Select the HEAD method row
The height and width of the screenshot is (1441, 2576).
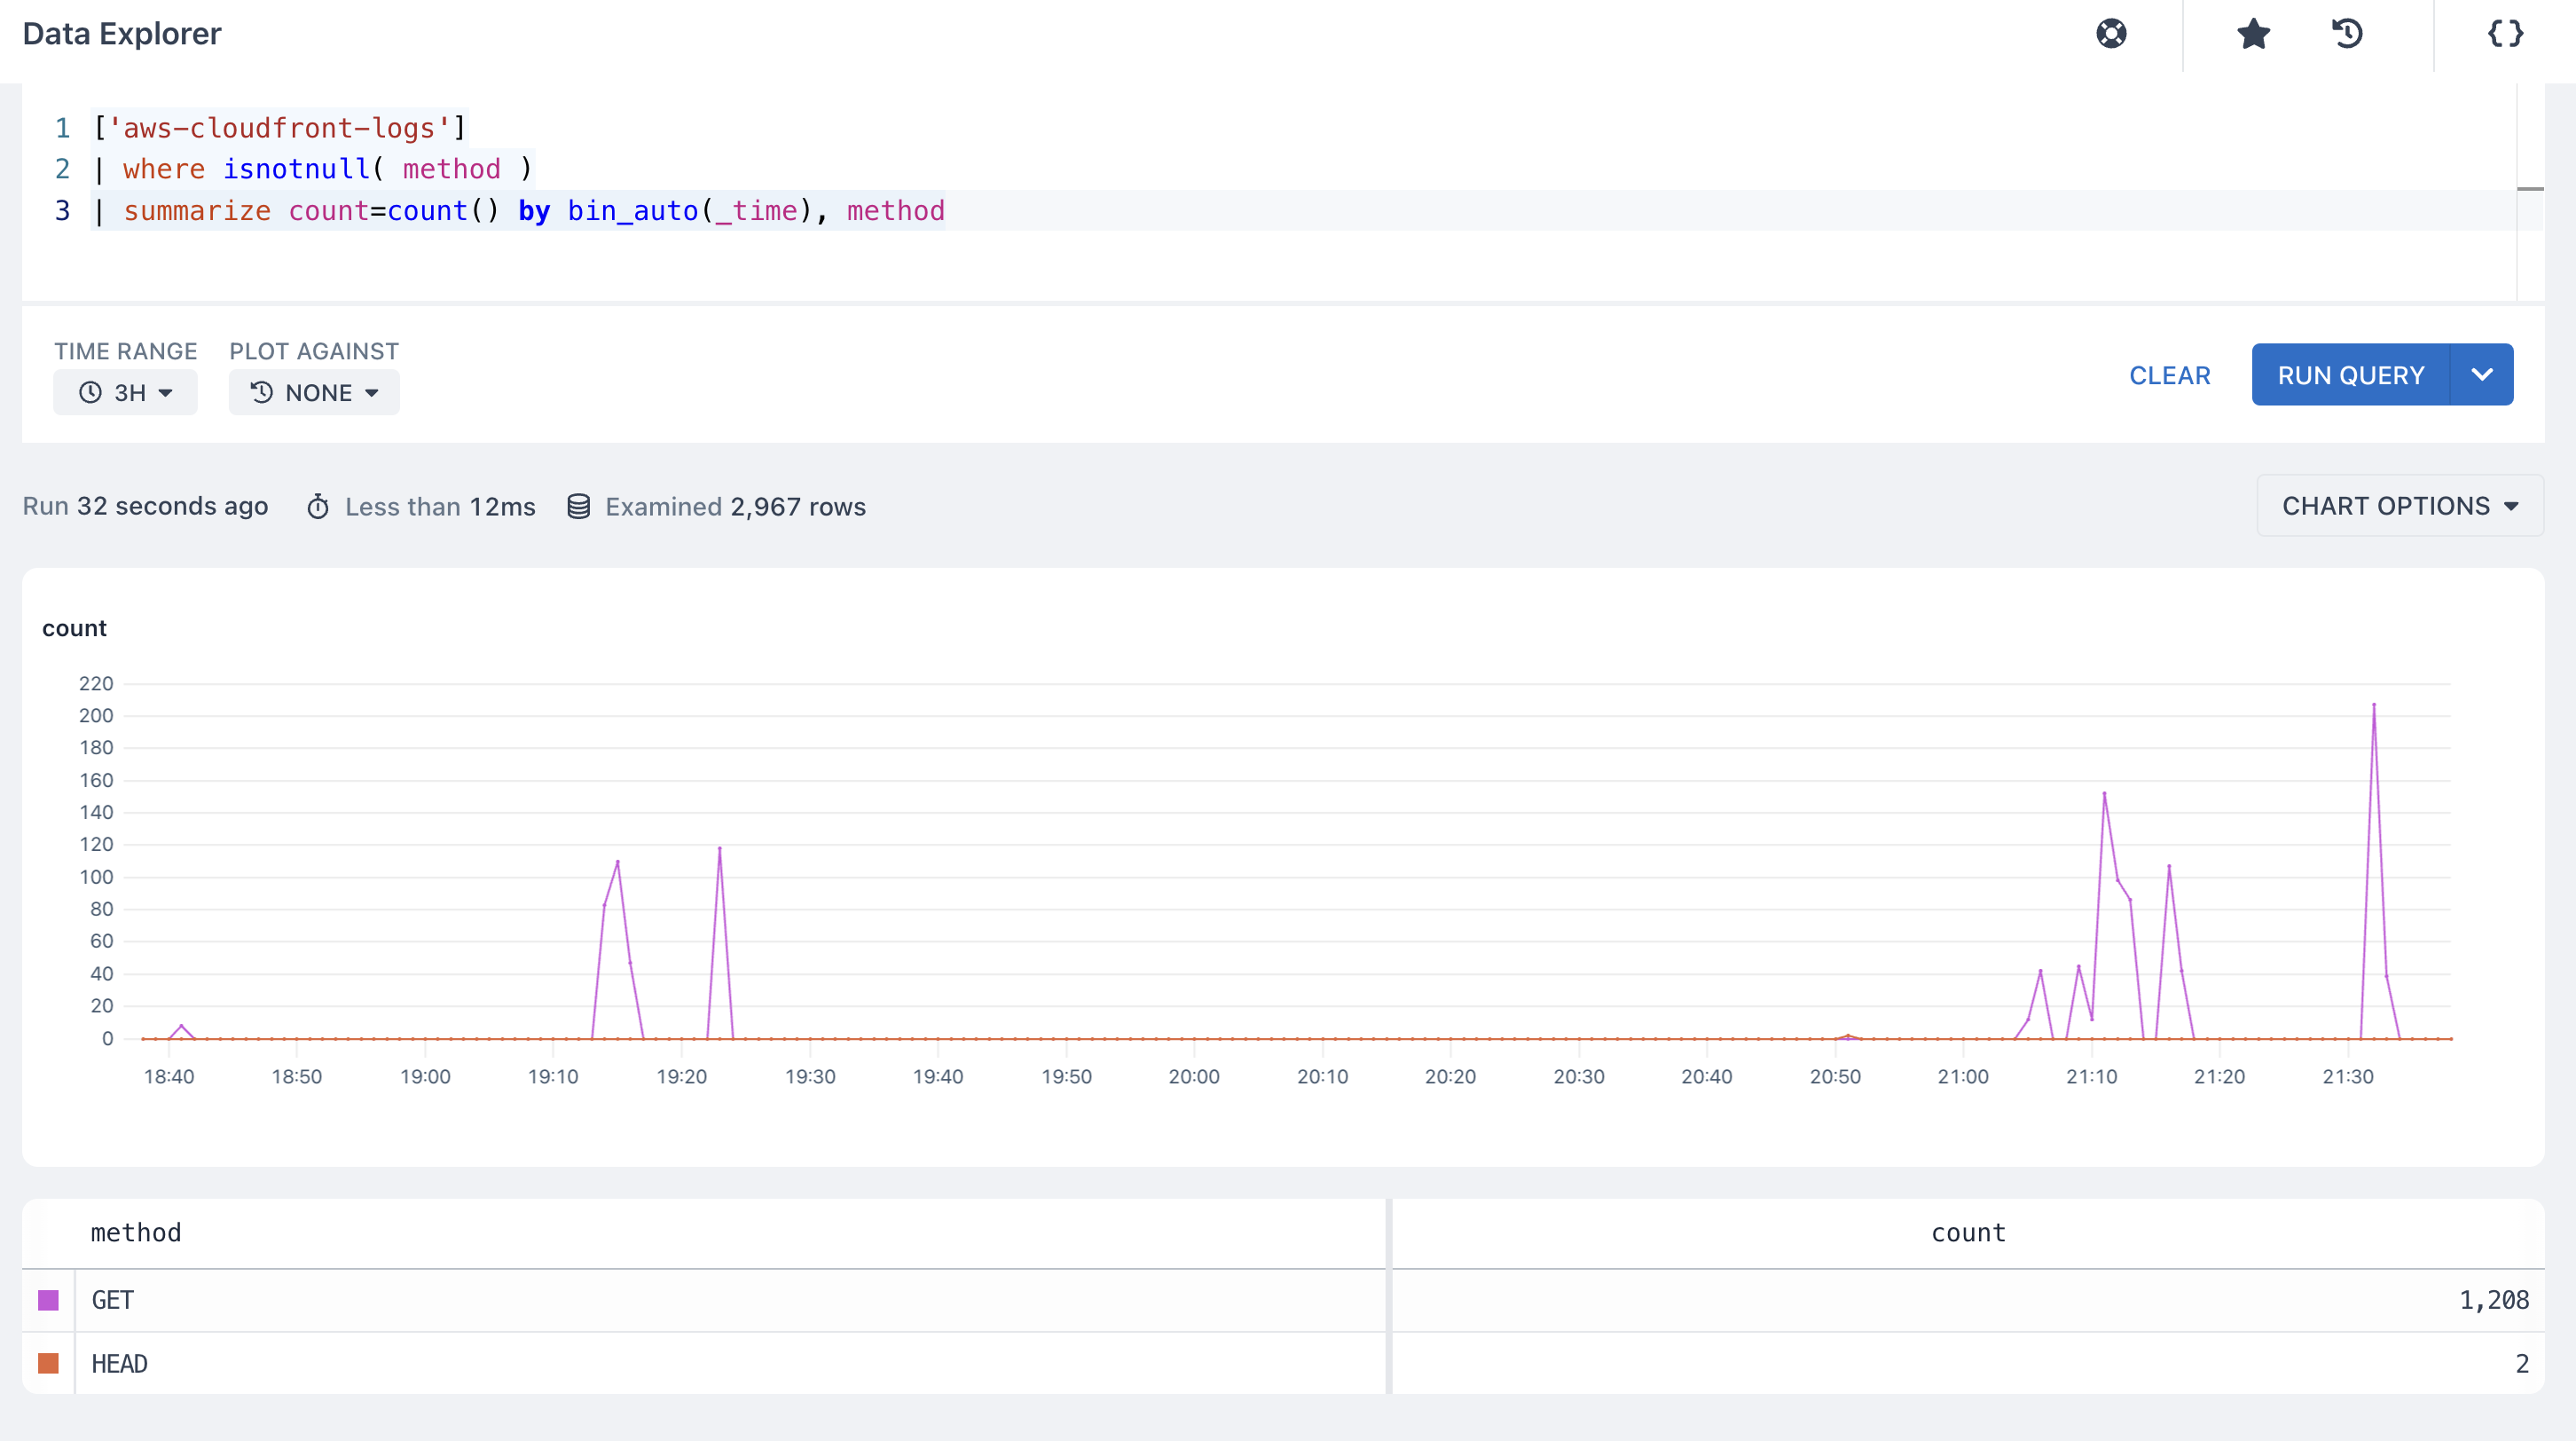[1283, 1363]
